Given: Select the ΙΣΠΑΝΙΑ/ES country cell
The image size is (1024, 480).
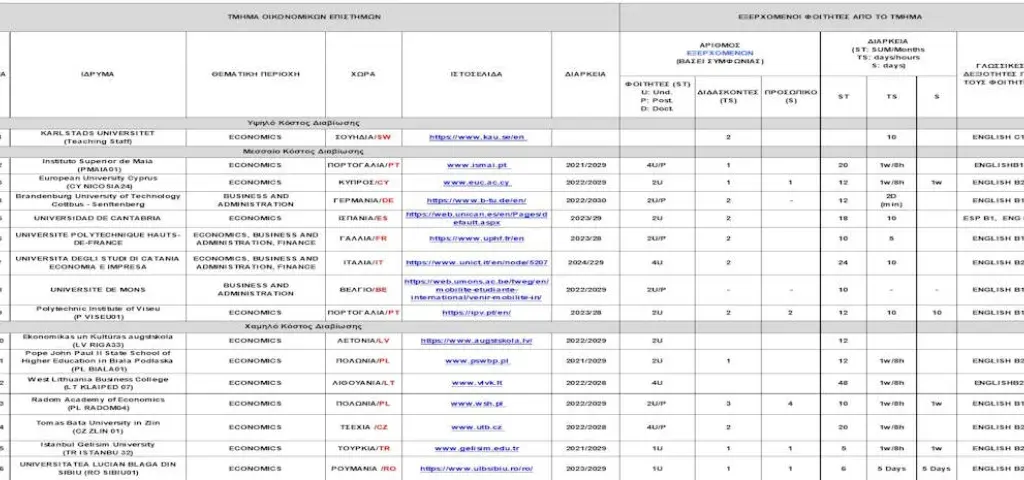Looking at the screenshot, I should point(363,218).
